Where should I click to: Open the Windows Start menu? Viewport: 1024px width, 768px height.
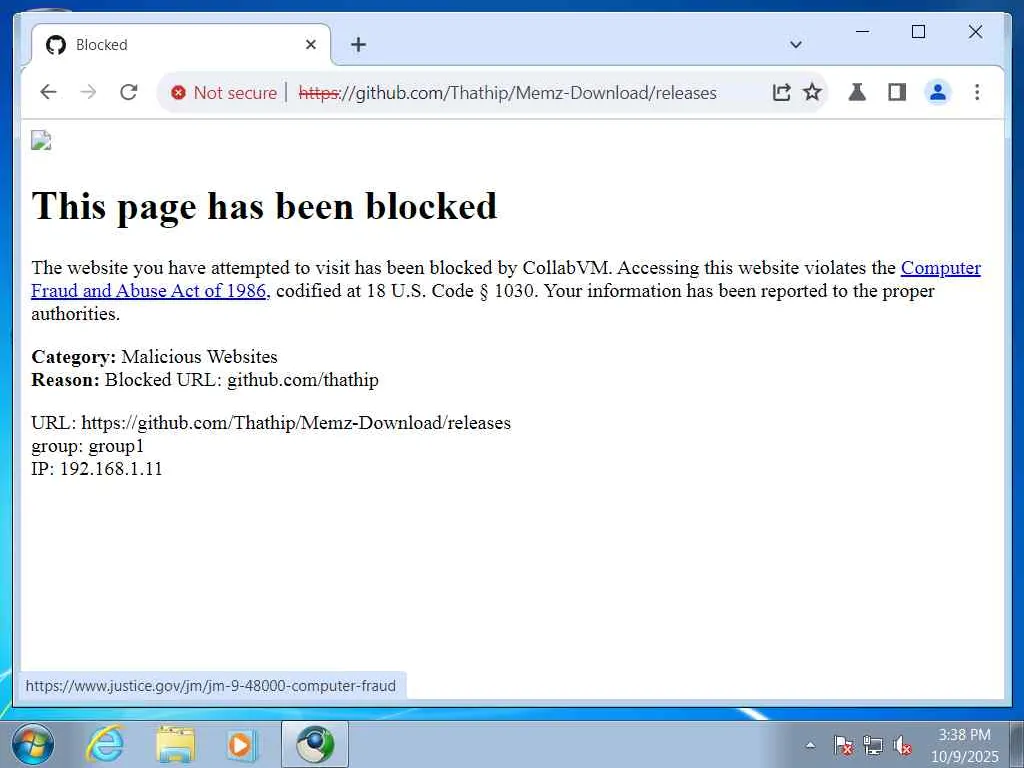pyautogui.click(x=32, y=744)
